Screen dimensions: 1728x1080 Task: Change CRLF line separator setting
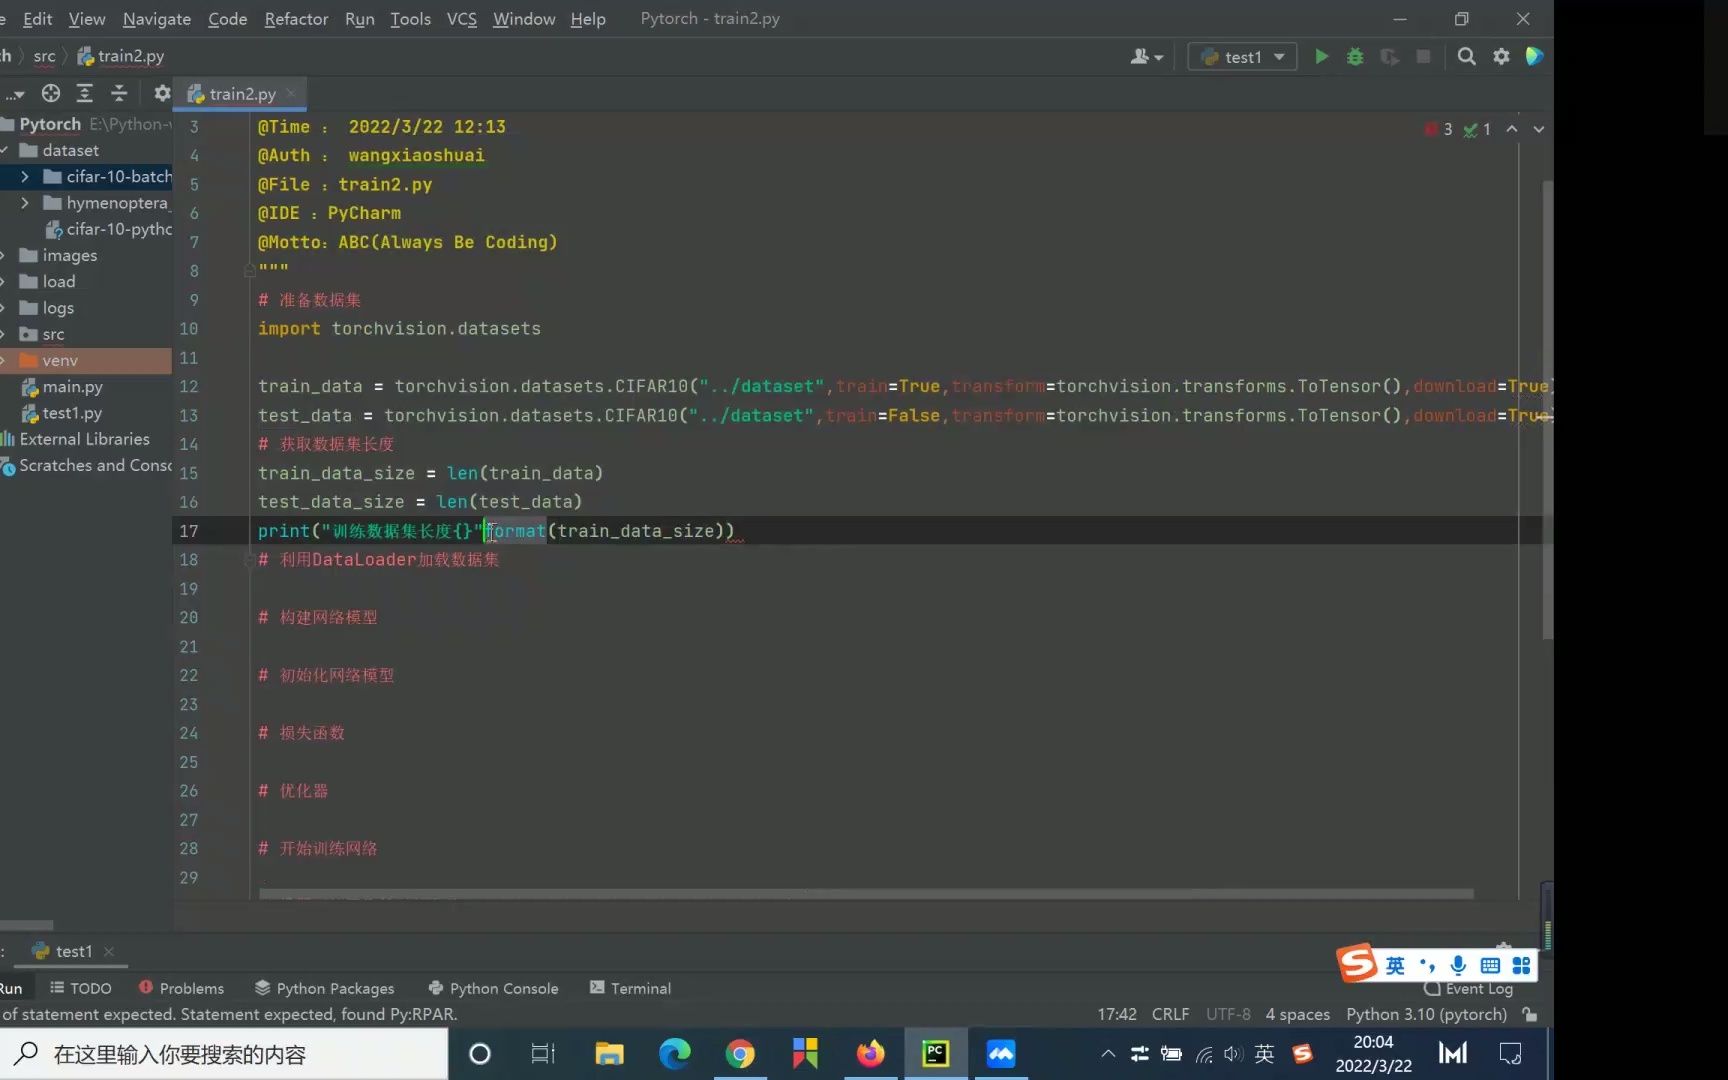click(1170, 1014)
